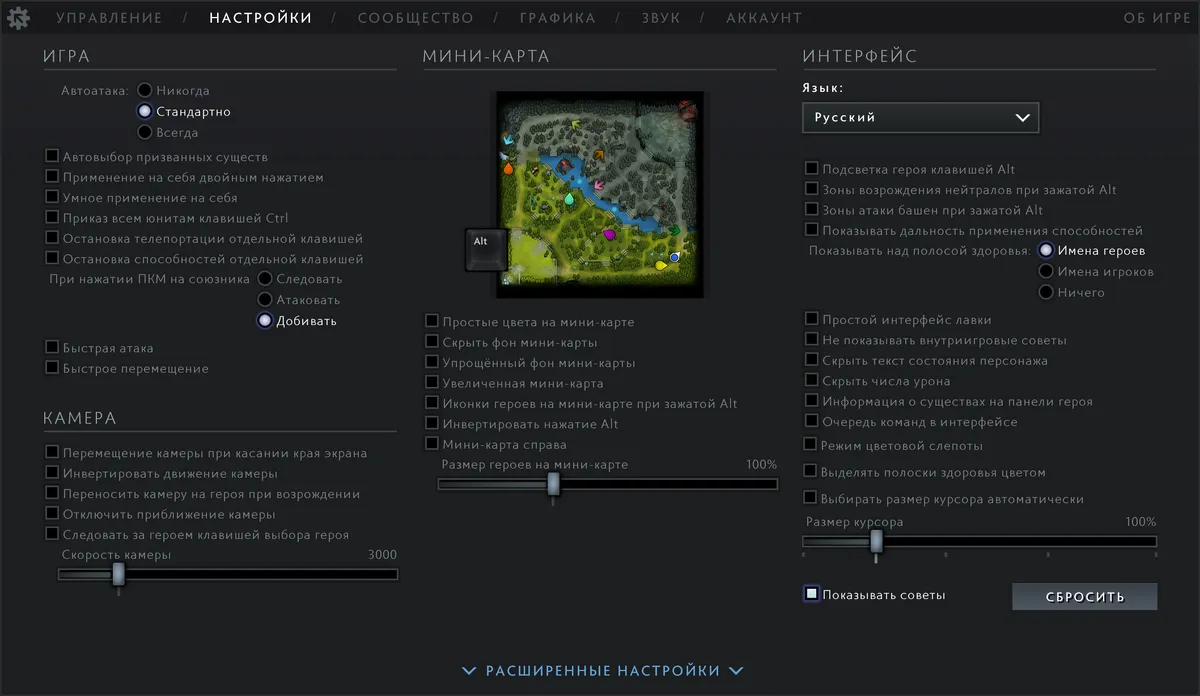Screen dimensions: 1200x696
Task: Click the Скорость камеры slider handle
Action: tap(118, 574)
